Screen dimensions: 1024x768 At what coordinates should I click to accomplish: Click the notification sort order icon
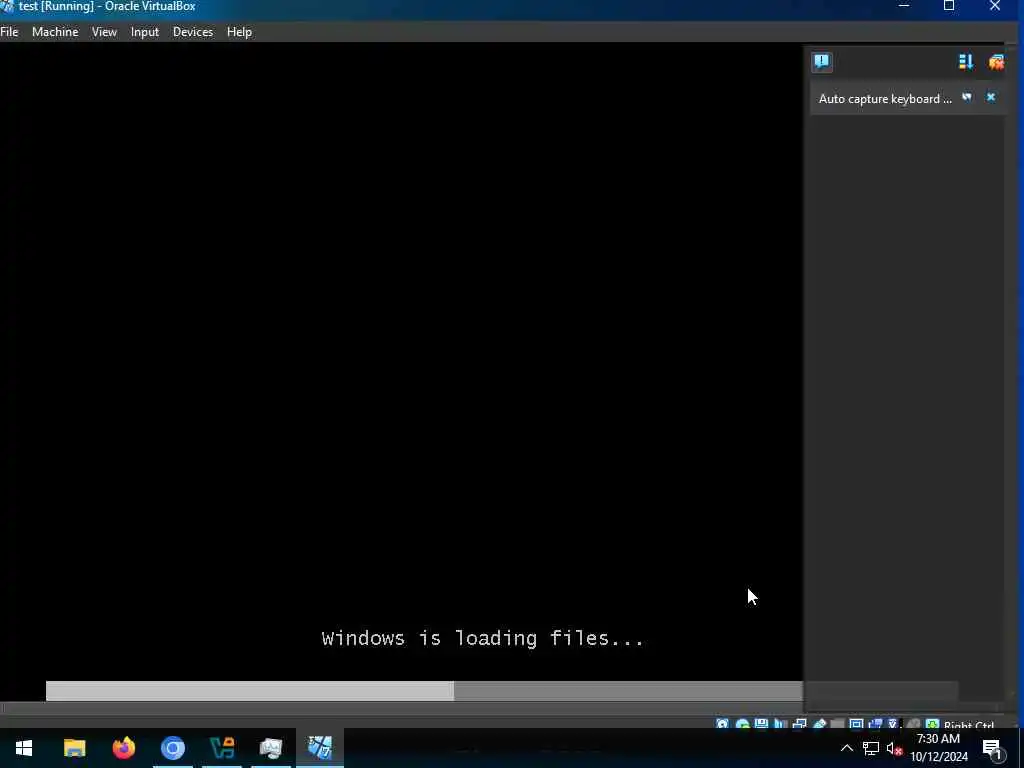(965, 62)
